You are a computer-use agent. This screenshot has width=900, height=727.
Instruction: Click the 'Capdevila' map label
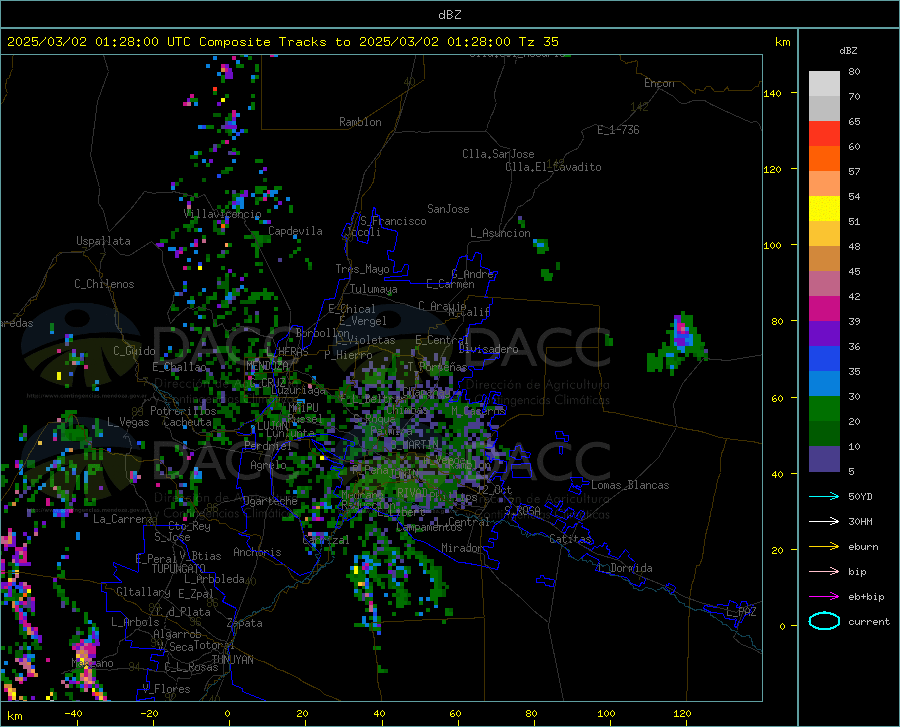[295, 231]
